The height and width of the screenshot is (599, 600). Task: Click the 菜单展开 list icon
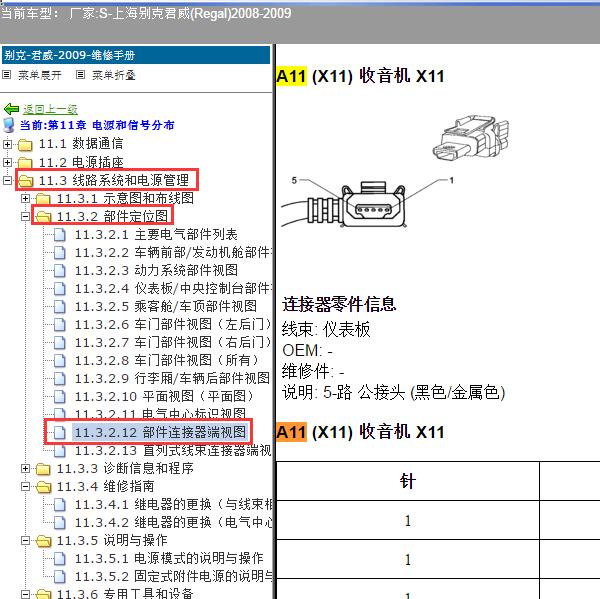pyautogui.click(x=7, y=75)
